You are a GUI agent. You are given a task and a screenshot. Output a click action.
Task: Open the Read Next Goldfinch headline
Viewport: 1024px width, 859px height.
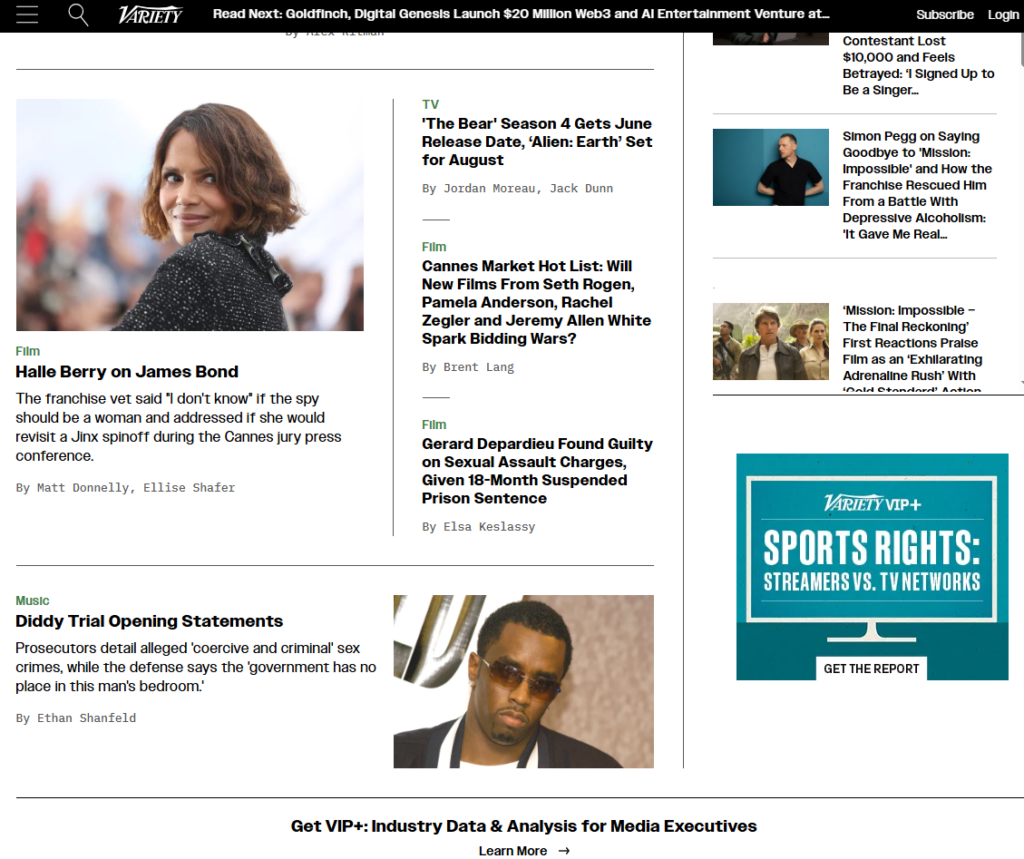pos(520,14)
